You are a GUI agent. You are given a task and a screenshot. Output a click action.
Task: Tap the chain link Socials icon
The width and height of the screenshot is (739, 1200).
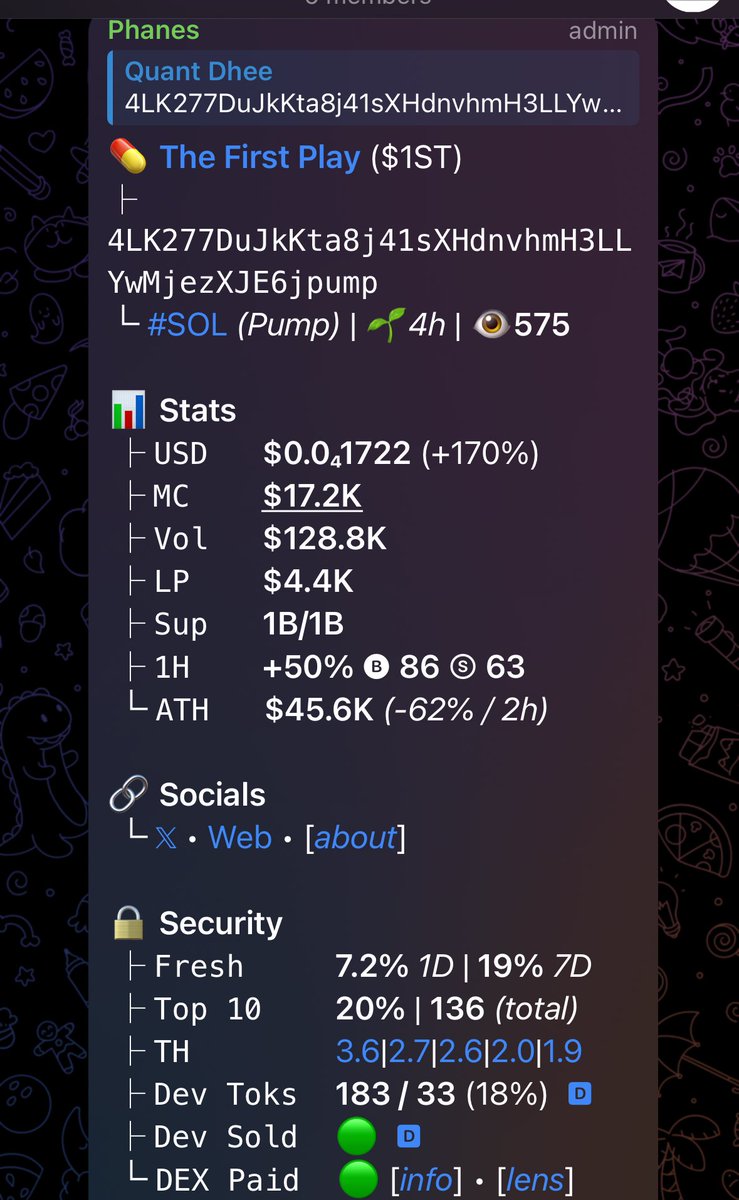coord(128,795)
